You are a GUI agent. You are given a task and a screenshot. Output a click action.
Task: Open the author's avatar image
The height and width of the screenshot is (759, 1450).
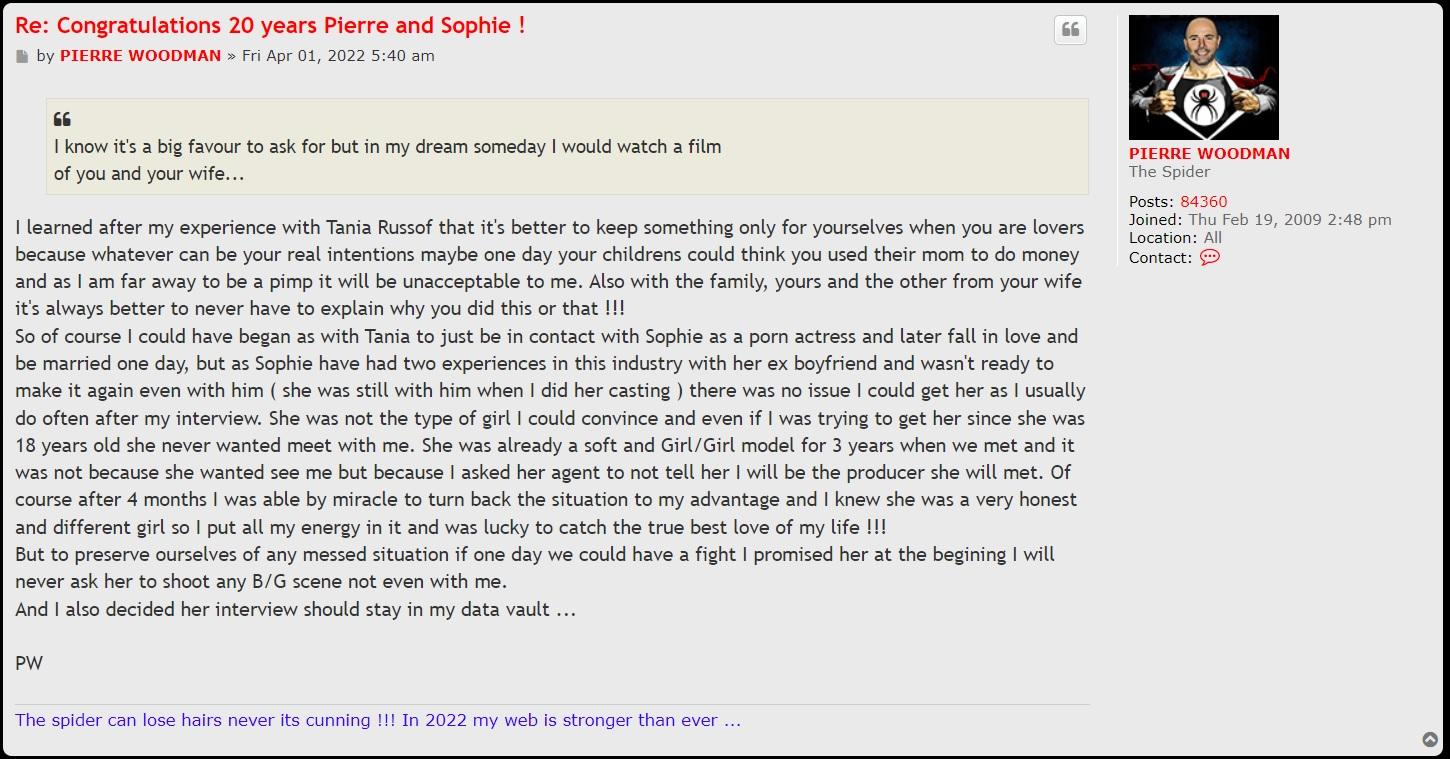(x=1203, y=77)
